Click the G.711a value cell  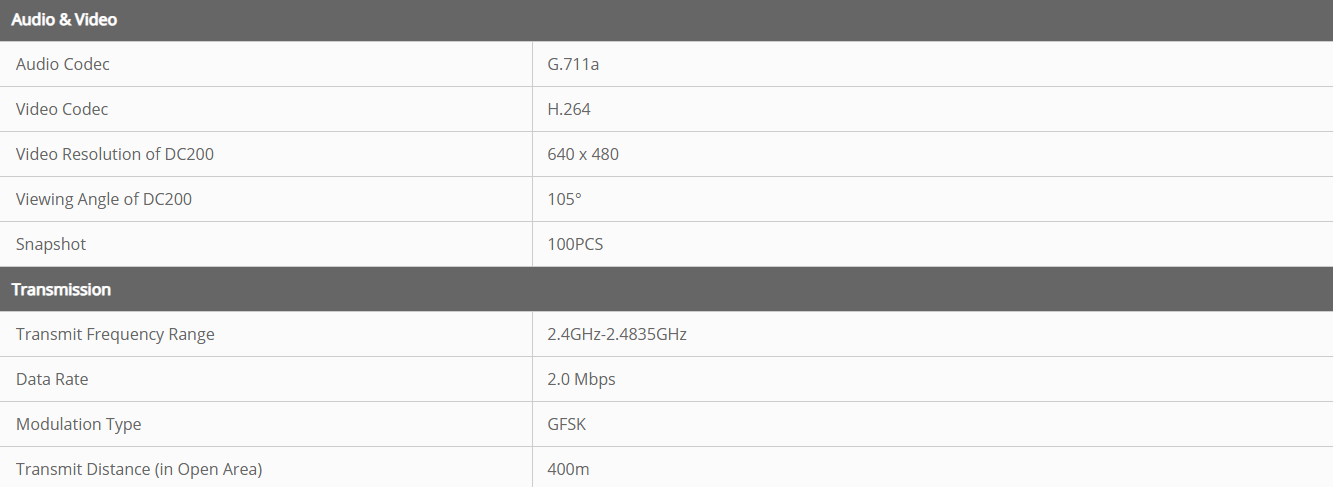(573, 64)
